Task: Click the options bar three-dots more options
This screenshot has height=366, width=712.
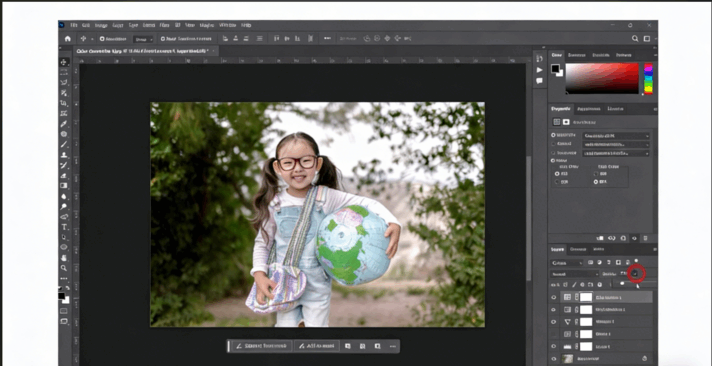Action: [x=327, y=39]
